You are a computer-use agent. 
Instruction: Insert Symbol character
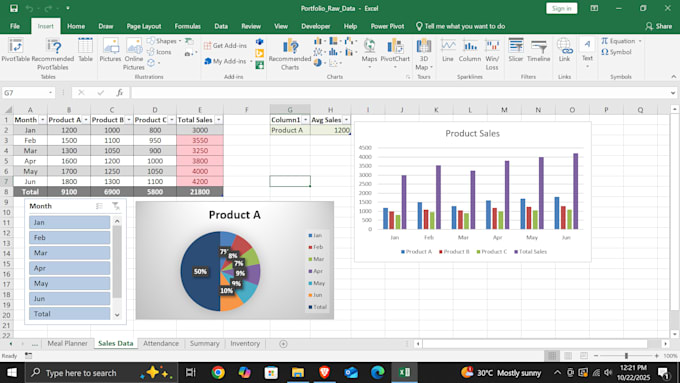616,52
